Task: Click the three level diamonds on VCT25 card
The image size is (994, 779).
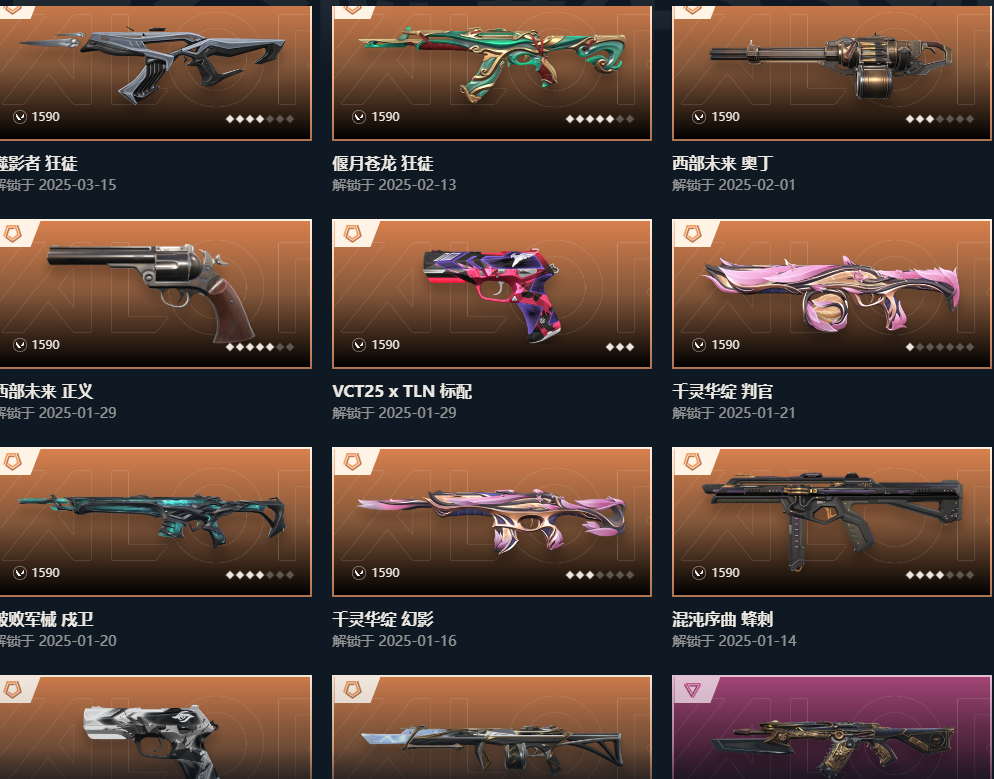Action: [x=619, y=347]
